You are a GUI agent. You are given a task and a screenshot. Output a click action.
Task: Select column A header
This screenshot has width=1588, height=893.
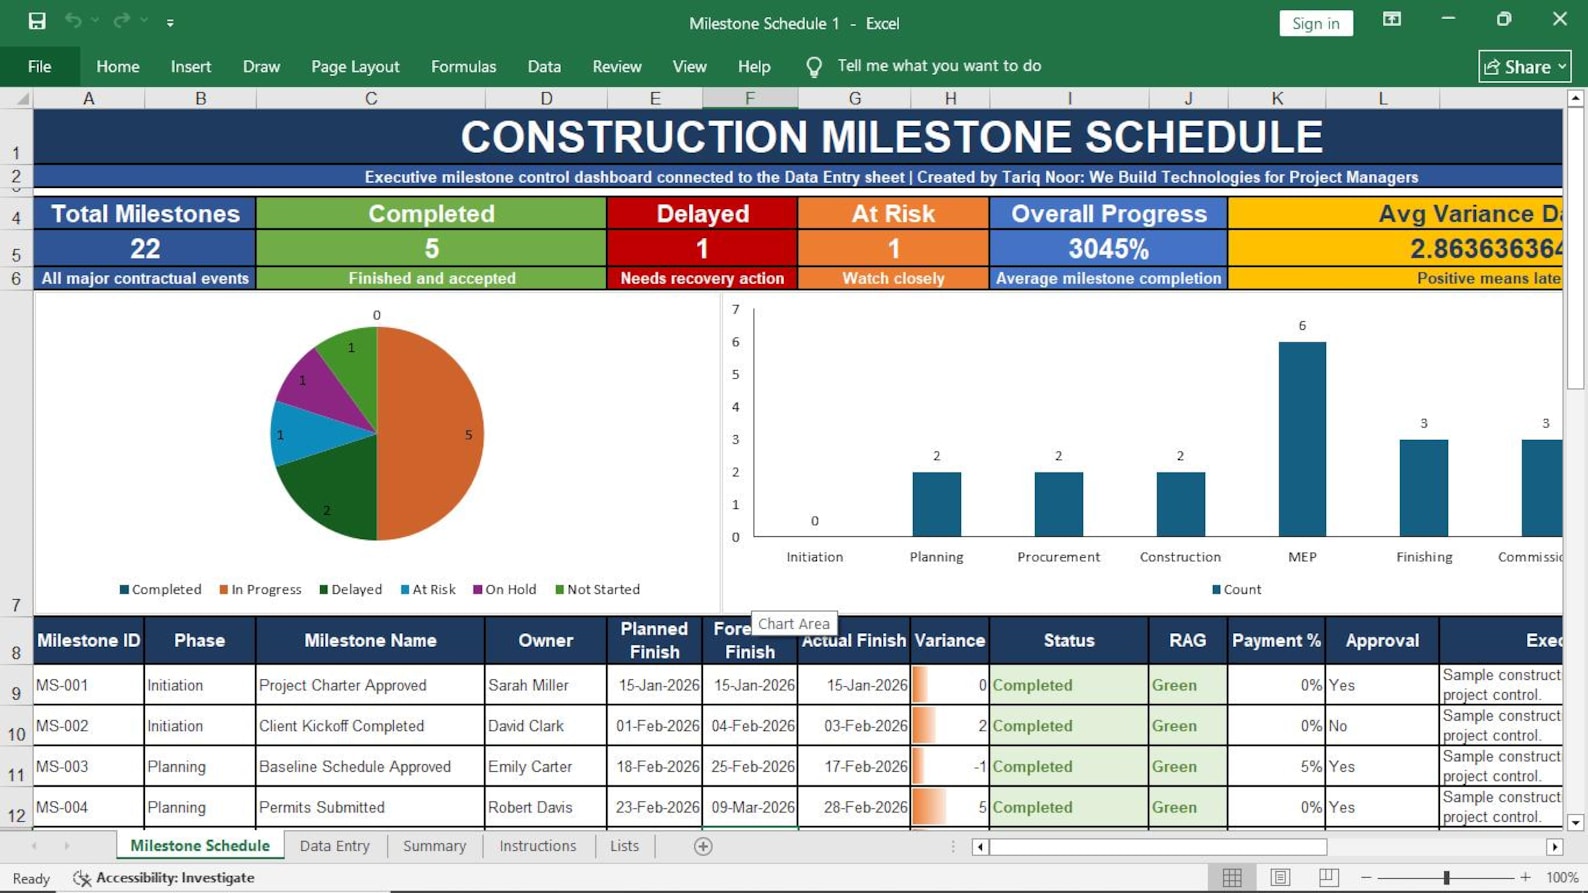pos(89,98)
